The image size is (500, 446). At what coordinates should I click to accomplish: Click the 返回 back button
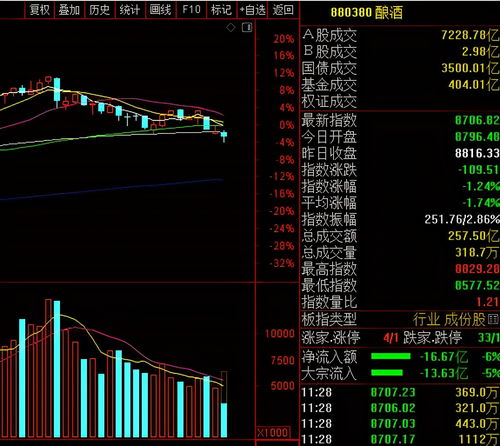(283, 10)
